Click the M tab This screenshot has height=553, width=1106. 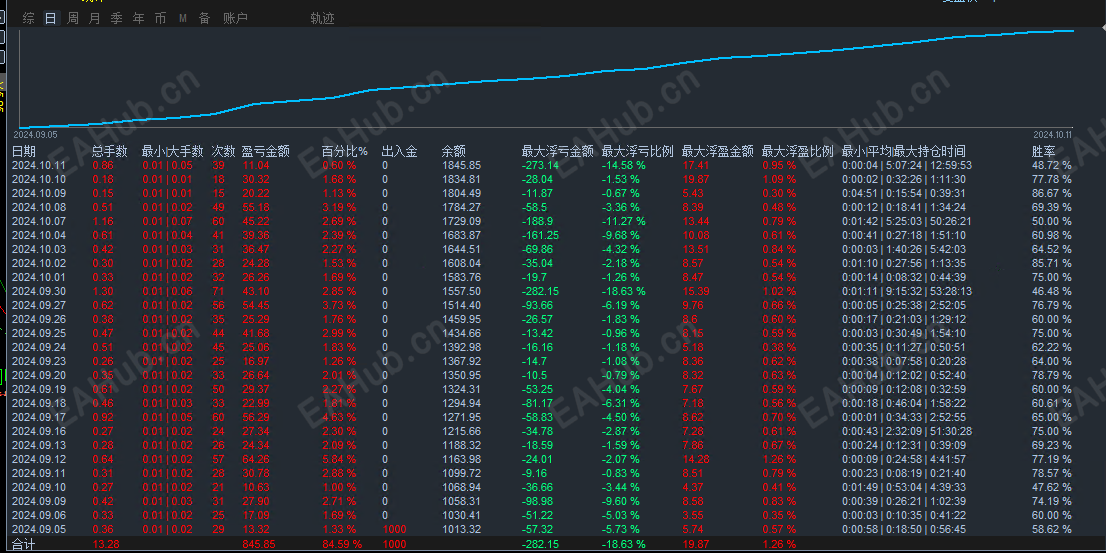pyautogui.click(x=183, y=18)
